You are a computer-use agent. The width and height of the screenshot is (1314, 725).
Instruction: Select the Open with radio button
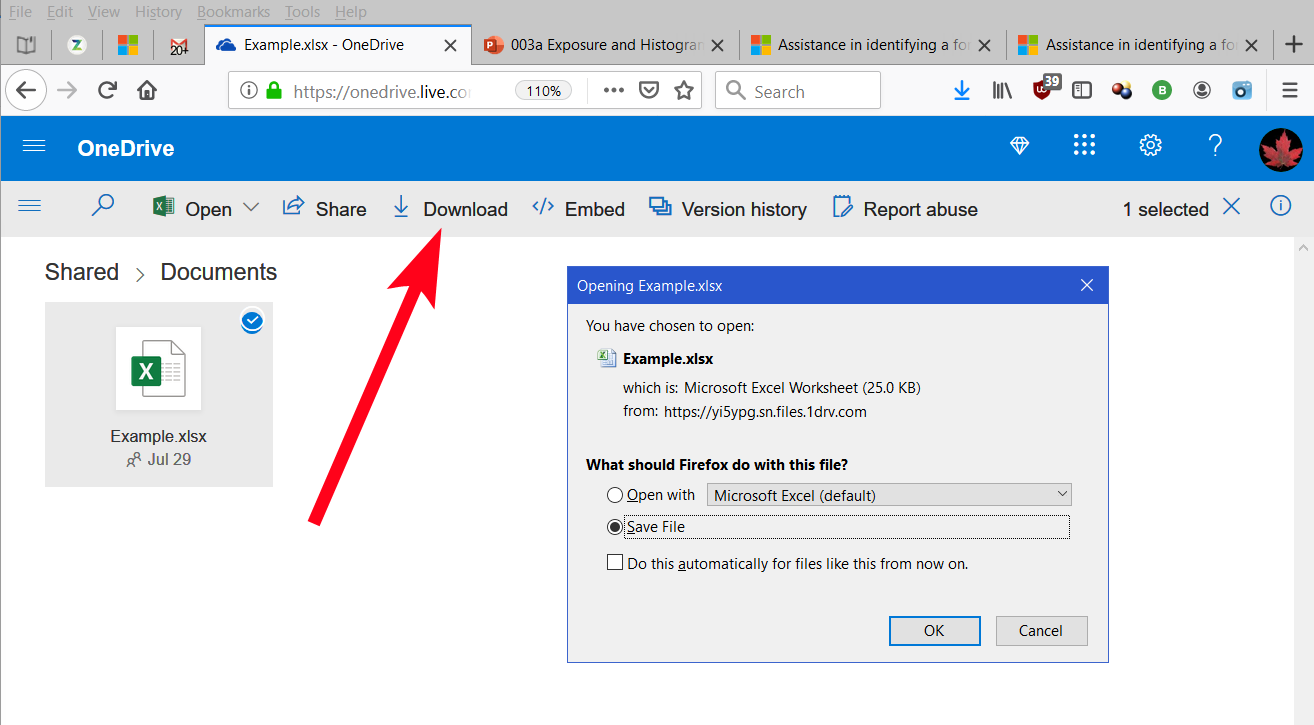click(x=615, y=495)
